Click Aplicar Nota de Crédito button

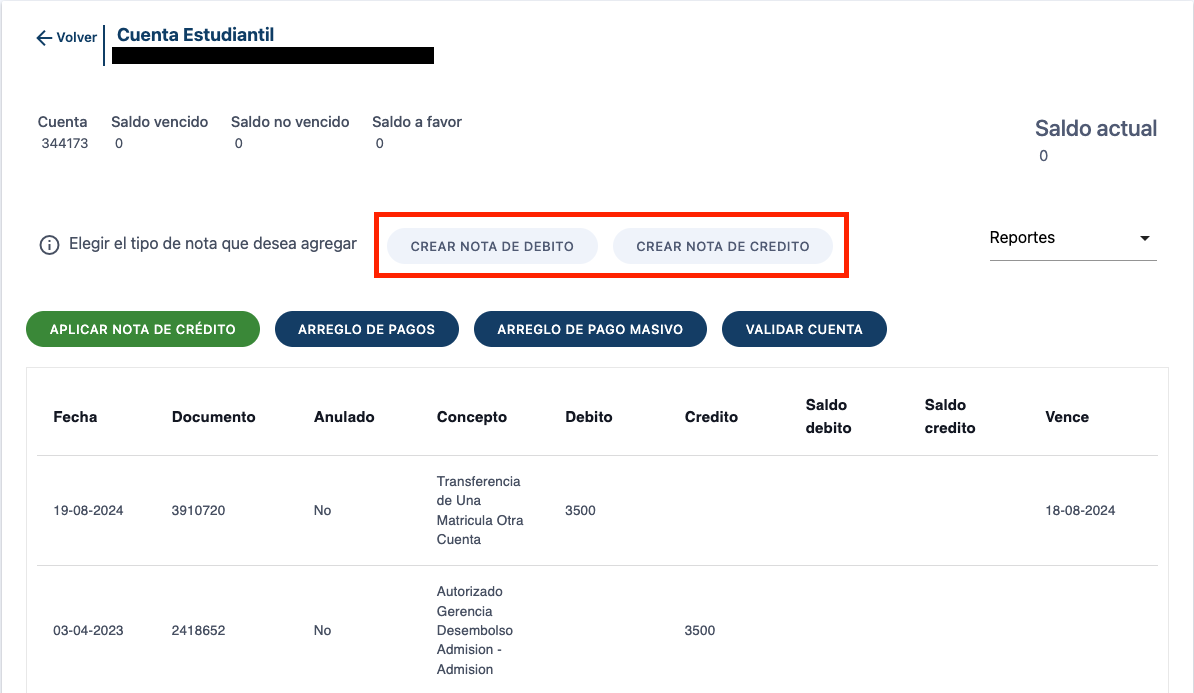click(142, 329)
